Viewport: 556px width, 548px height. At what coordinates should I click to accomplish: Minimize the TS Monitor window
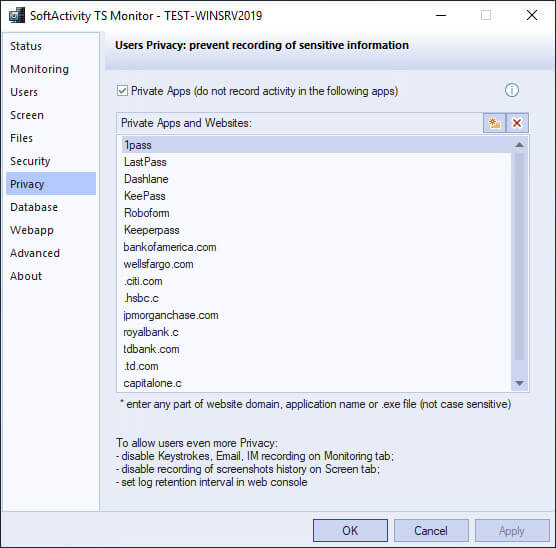pyautogui.click(x=441, y=16)
